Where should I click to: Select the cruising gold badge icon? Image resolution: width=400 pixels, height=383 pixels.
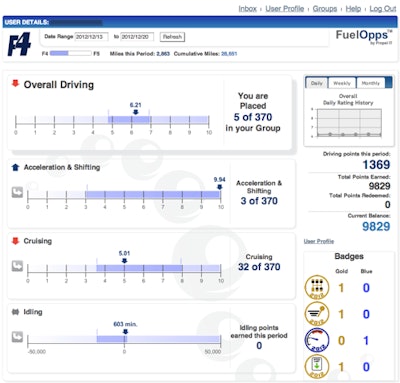[x=317, y=314]
